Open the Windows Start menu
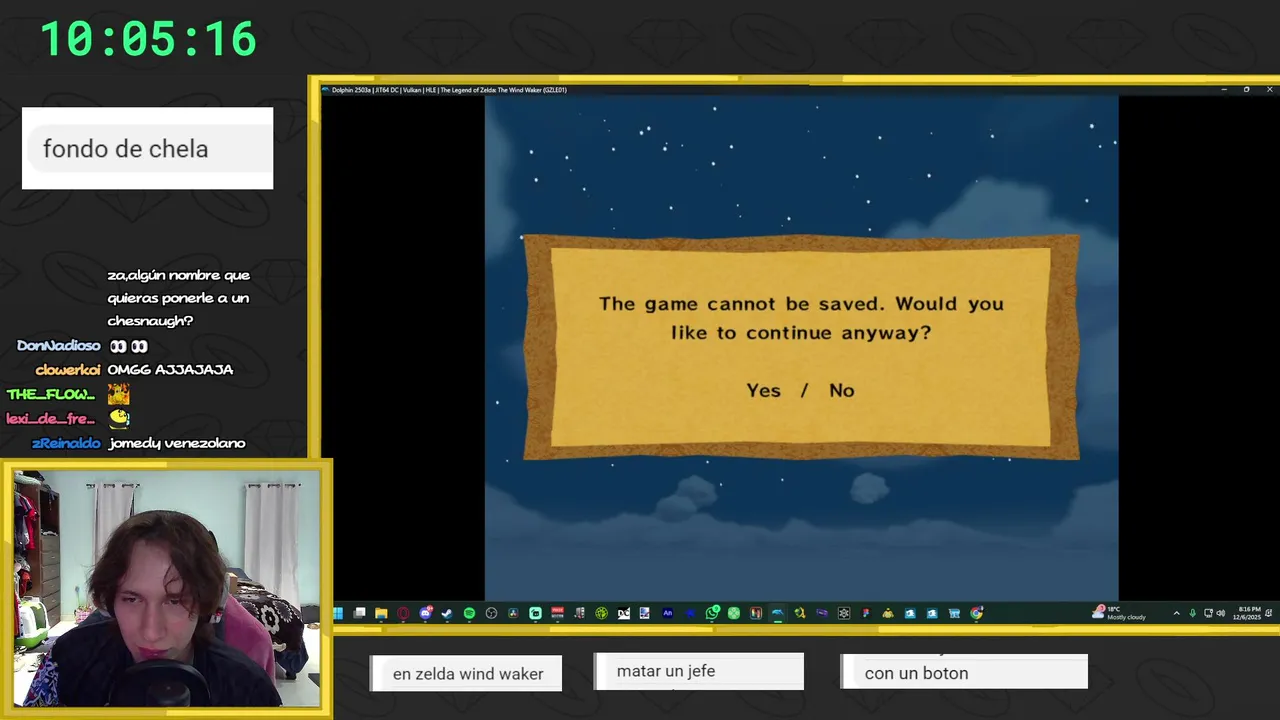1280x720 pixels. point(337,613)
